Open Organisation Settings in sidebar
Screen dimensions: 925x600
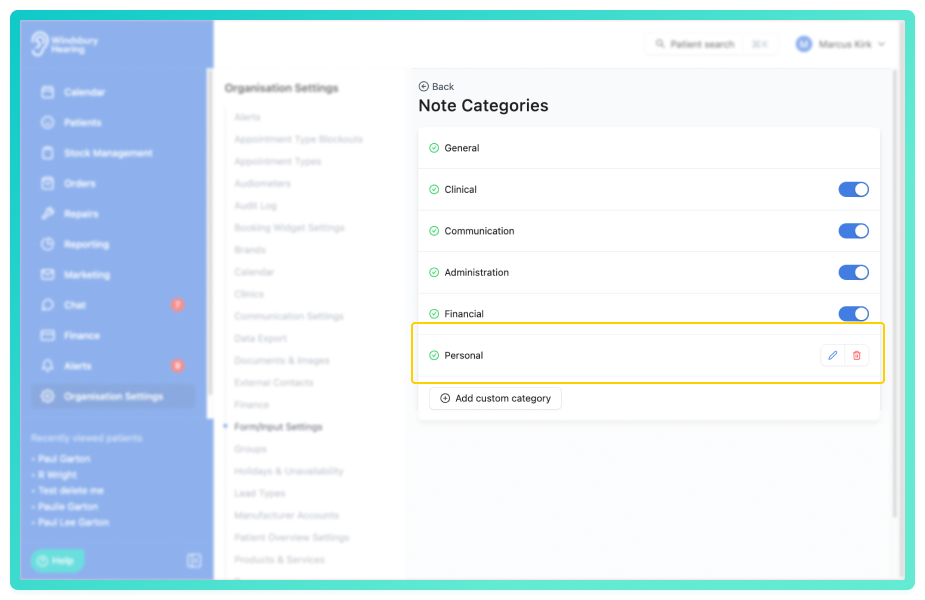coord(113,396)
